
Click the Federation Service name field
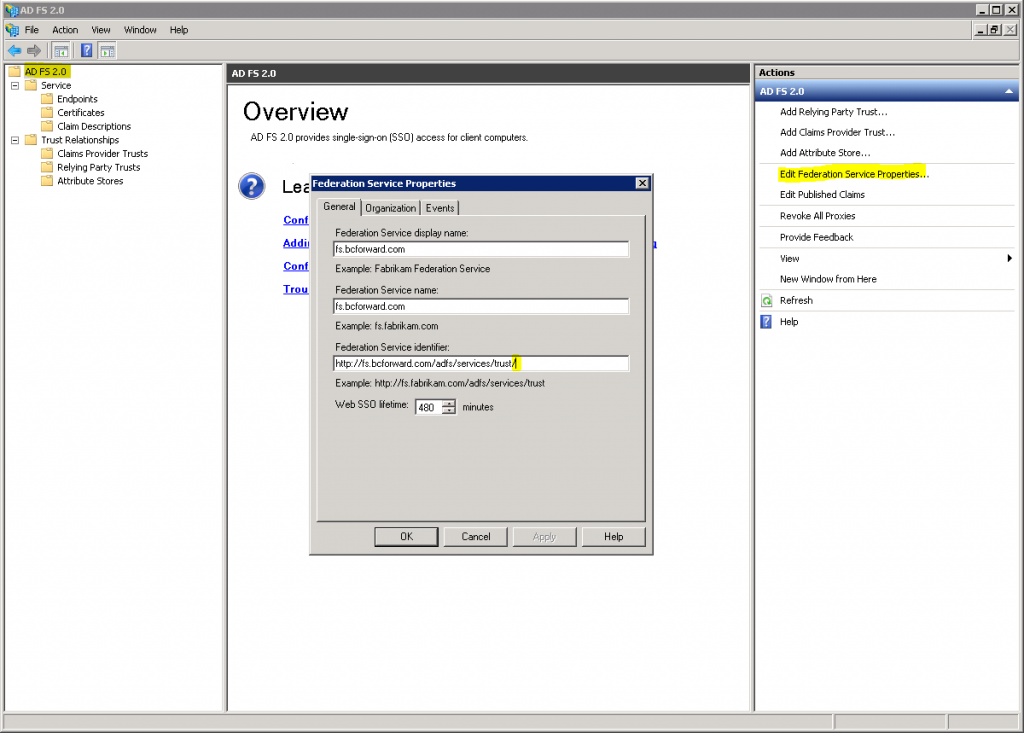(x=481, y=306)
